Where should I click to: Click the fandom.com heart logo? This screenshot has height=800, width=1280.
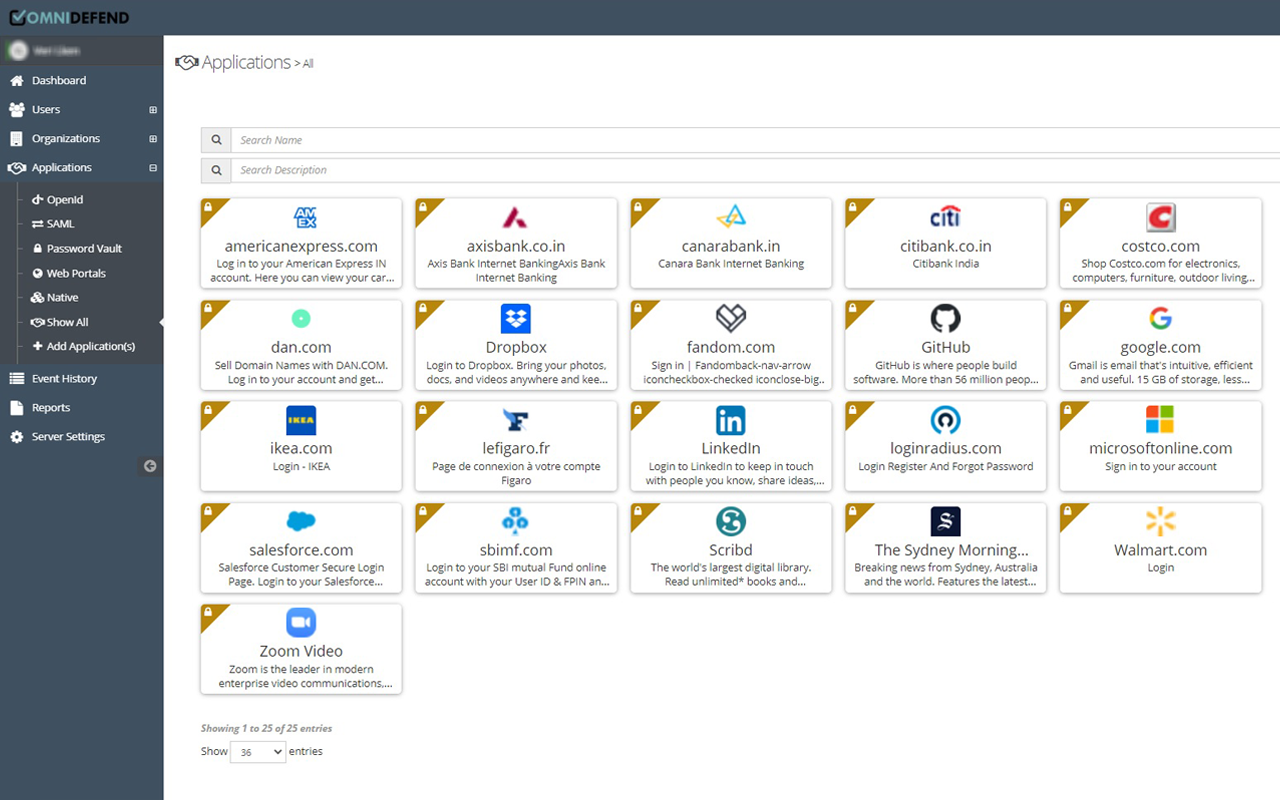731,319
